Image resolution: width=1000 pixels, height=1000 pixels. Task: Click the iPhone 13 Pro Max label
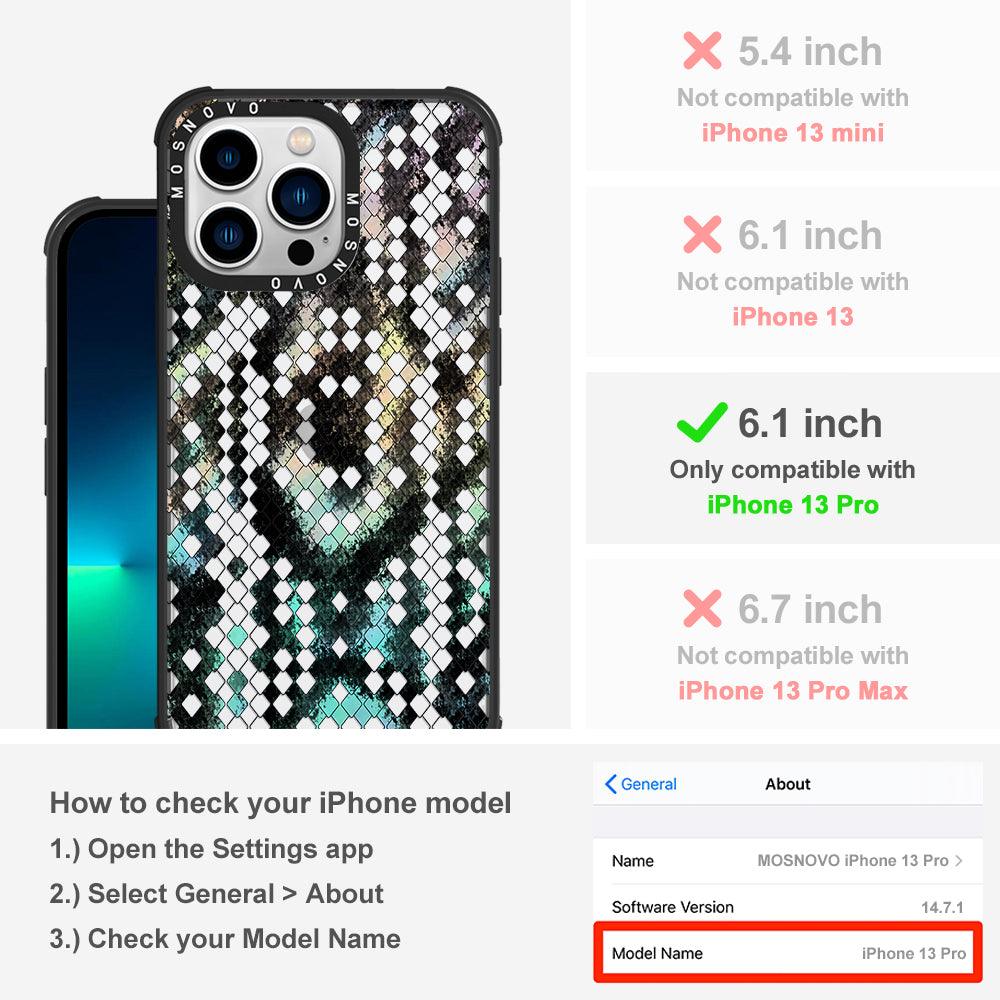(793, 691)
